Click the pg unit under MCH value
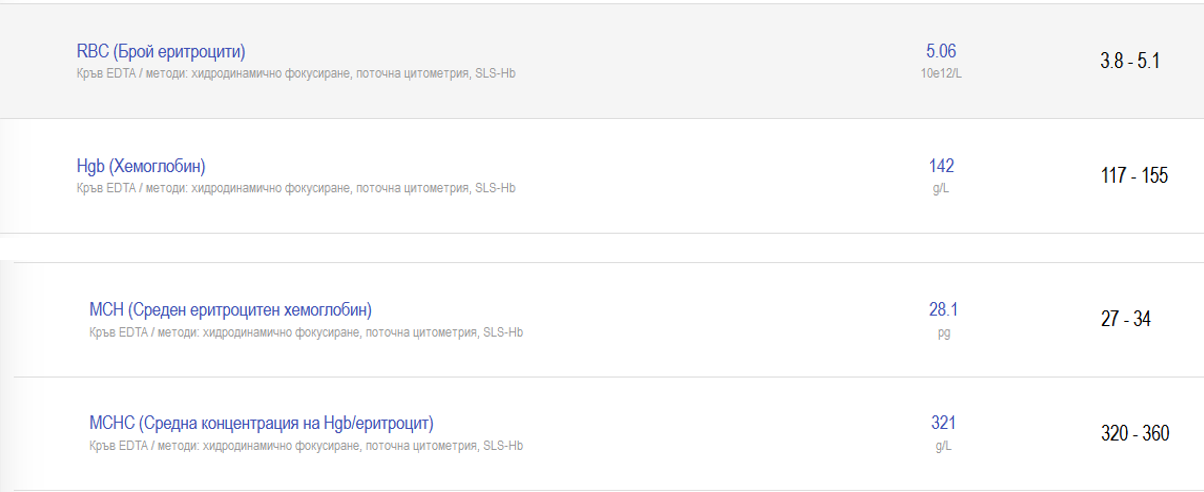Screen dimensions: 1204x492 (943, 333)
